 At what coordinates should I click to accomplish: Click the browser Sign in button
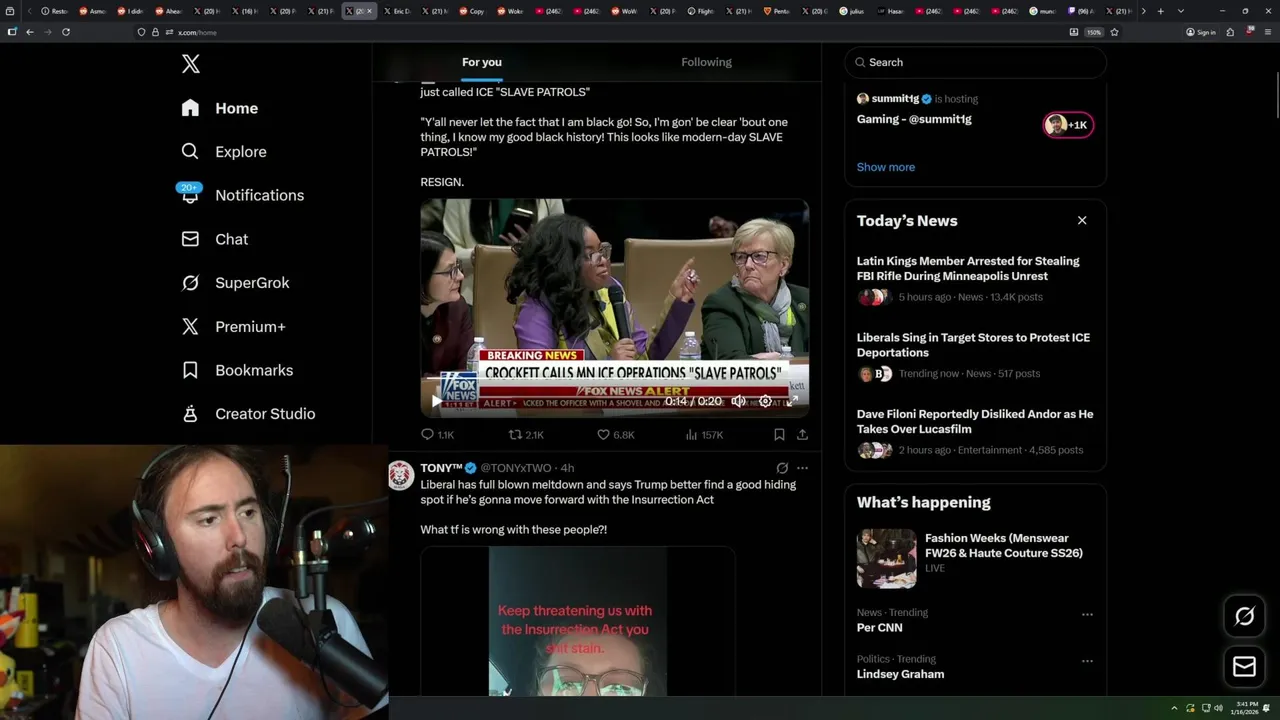1201,32
